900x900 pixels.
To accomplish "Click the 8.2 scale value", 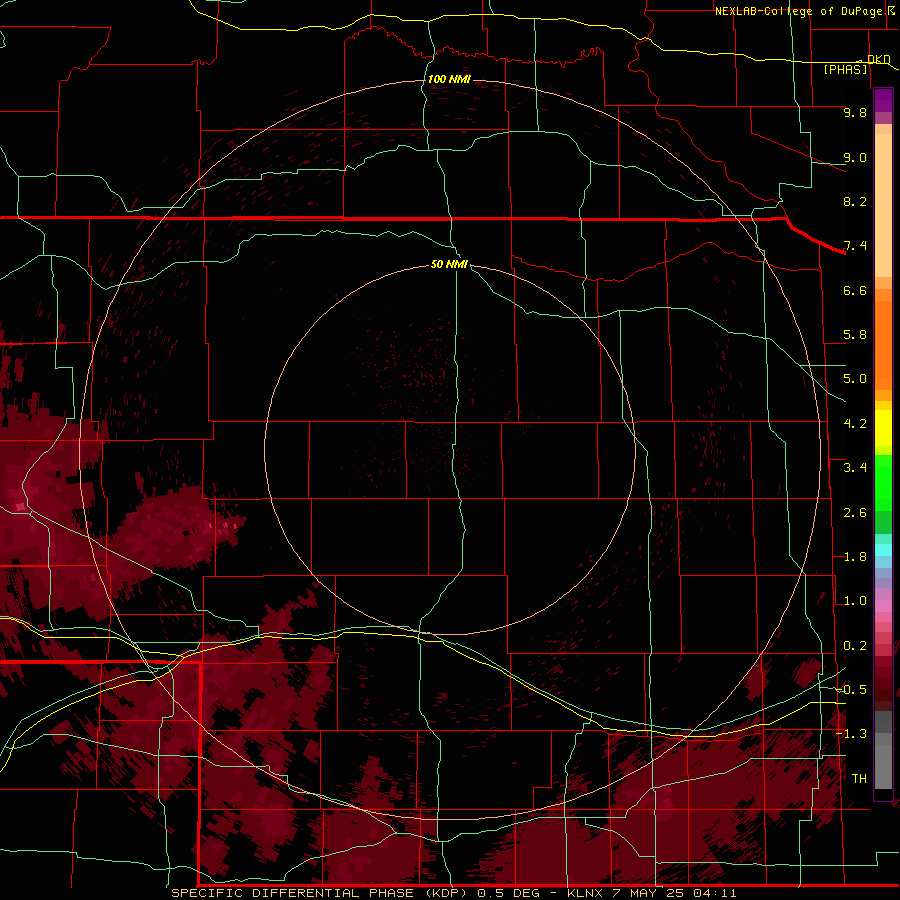I will pos(855,201).
